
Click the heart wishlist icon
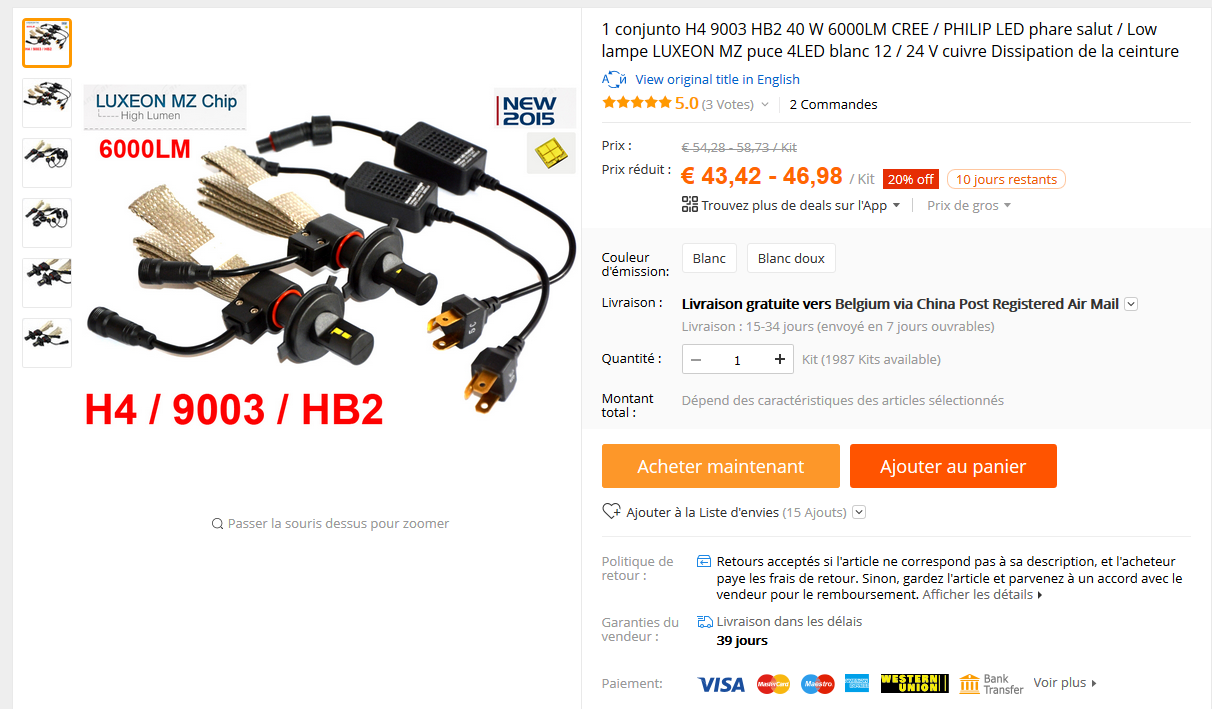tap(612, 511)
